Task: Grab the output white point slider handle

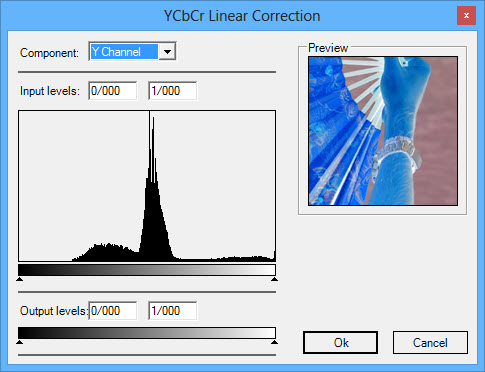Action: (x=274, y=342)
